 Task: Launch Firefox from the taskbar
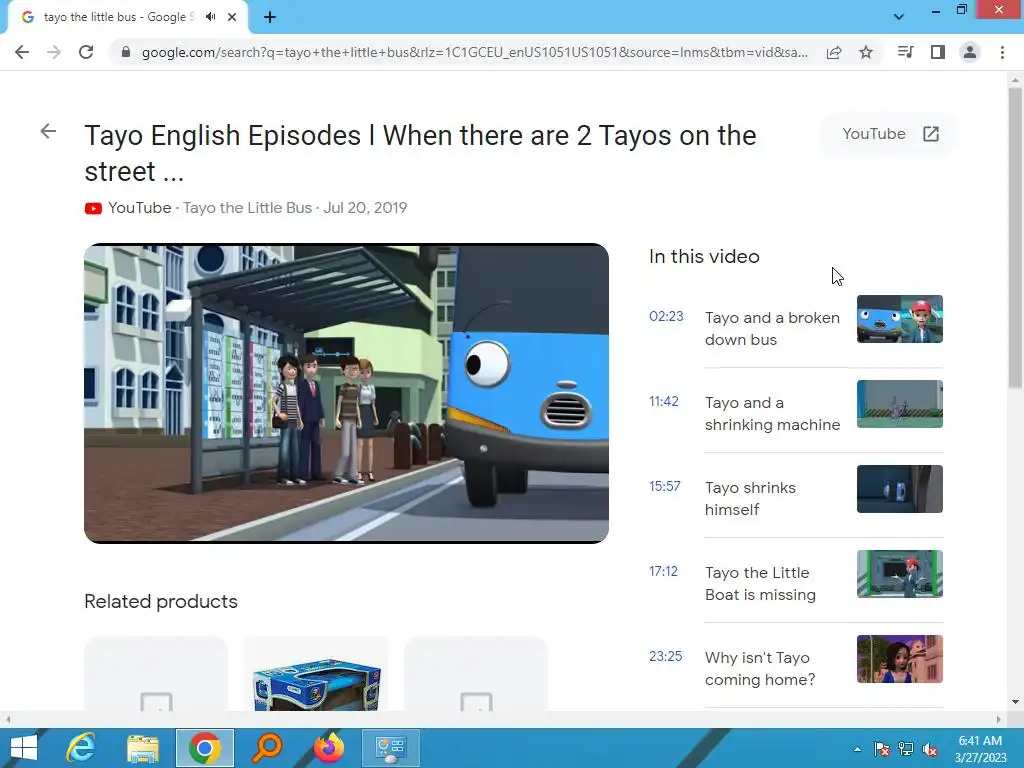point(328,748)
